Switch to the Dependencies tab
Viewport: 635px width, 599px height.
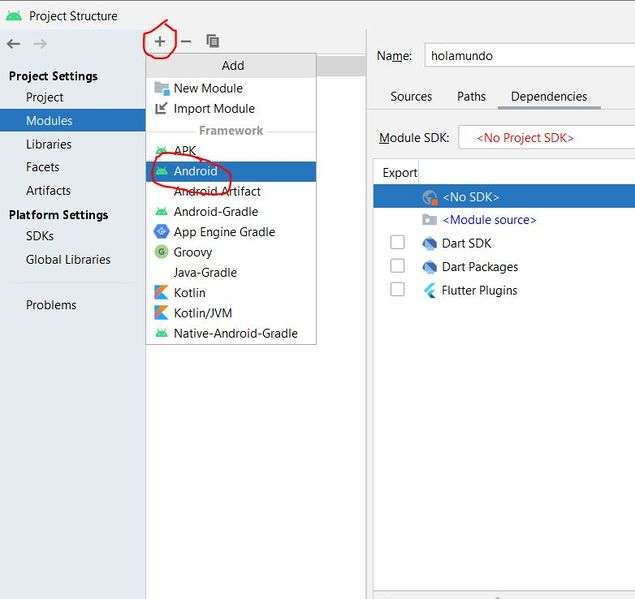click(549, 96)
